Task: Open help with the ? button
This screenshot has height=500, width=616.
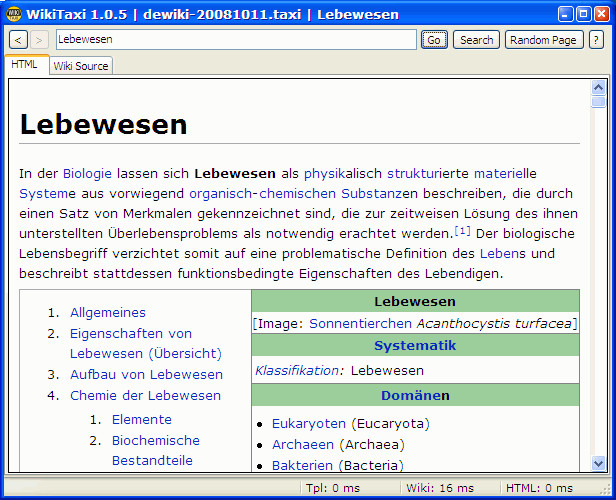Action: click(x=596, y=40)
